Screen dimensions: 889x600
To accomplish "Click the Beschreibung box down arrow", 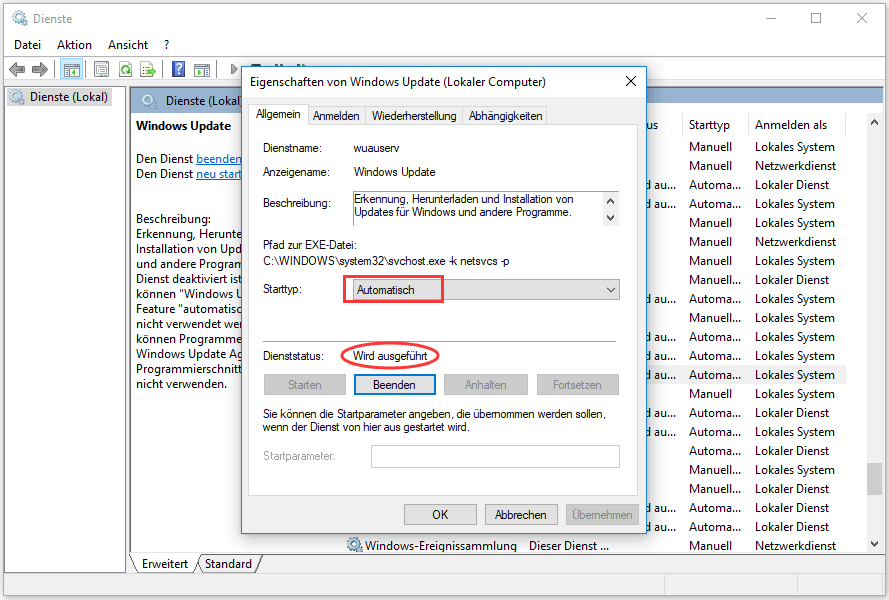I will [x=610, y=218].
